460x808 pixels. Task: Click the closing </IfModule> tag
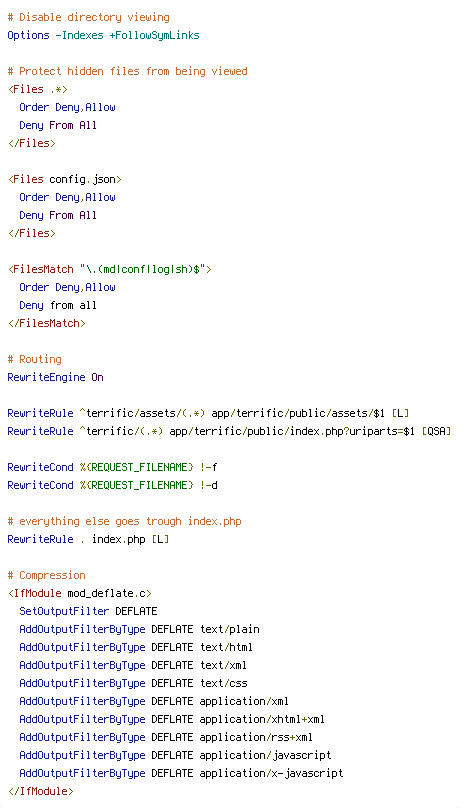tap(40, 791)
